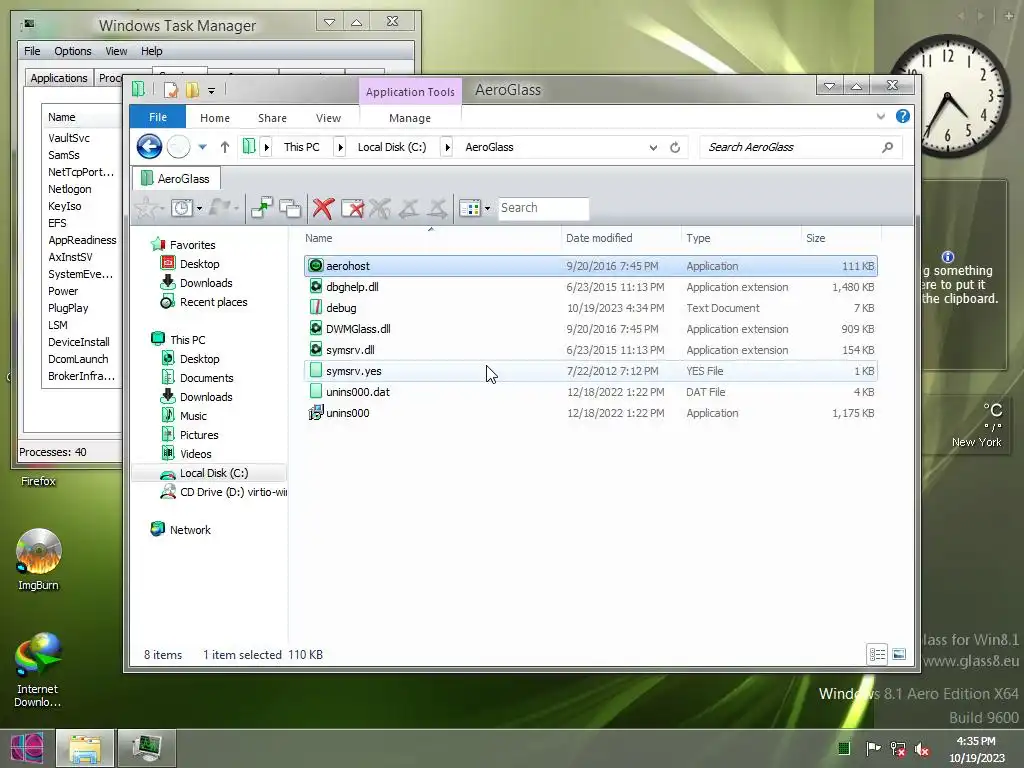The width and height of the screenshot is (1024, 768).
Task: Click the greyed Forward navigation button
Action: [x=178, y=146]
